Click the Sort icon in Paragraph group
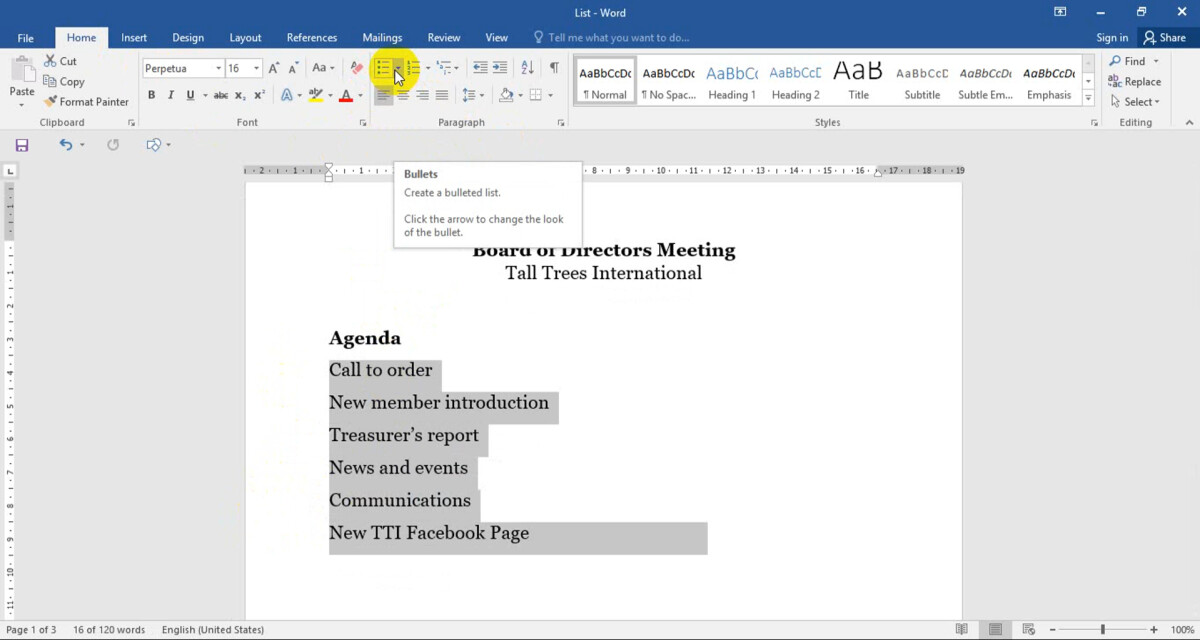Image resolution: width=1200 pixels, height=640 pixels. (527, 68)
